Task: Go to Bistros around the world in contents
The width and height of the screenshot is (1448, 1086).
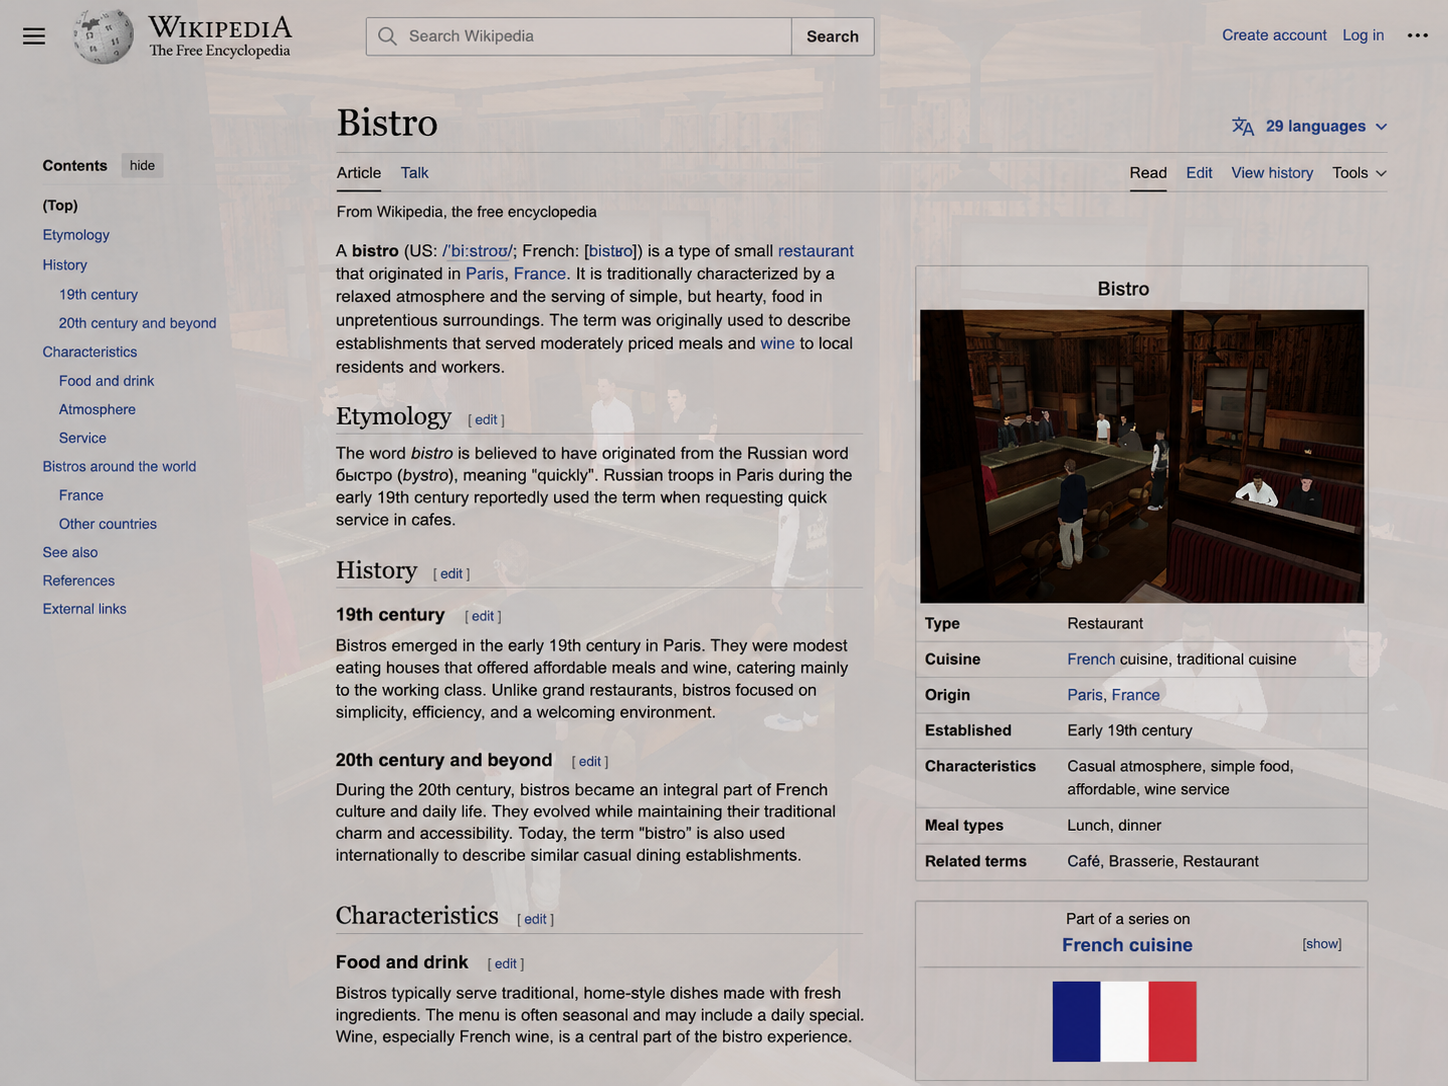Action: tap(119, 466)
